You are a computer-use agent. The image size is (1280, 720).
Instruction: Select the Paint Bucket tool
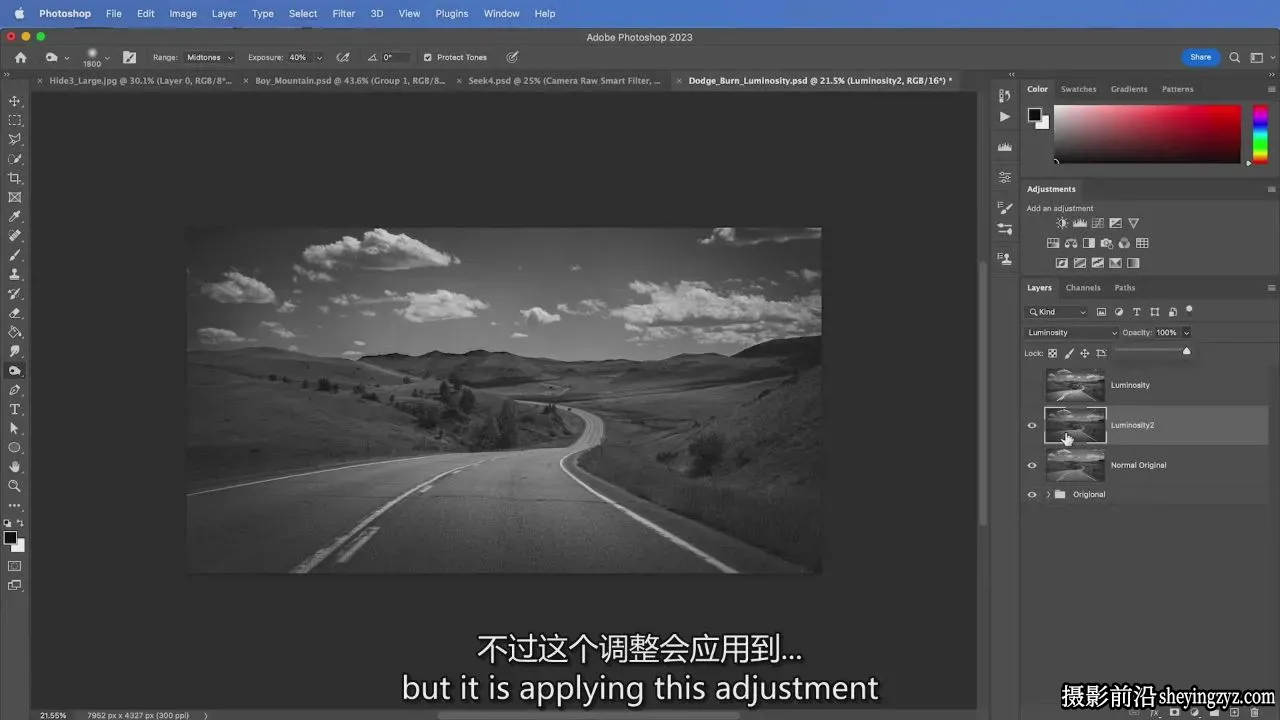tap(15, 332)
